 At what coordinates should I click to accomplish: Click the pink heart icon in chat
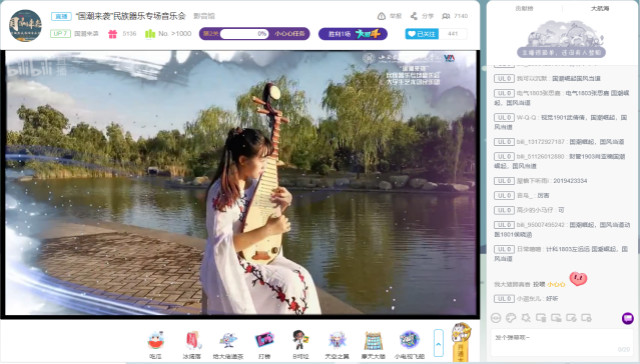[578, 279]
